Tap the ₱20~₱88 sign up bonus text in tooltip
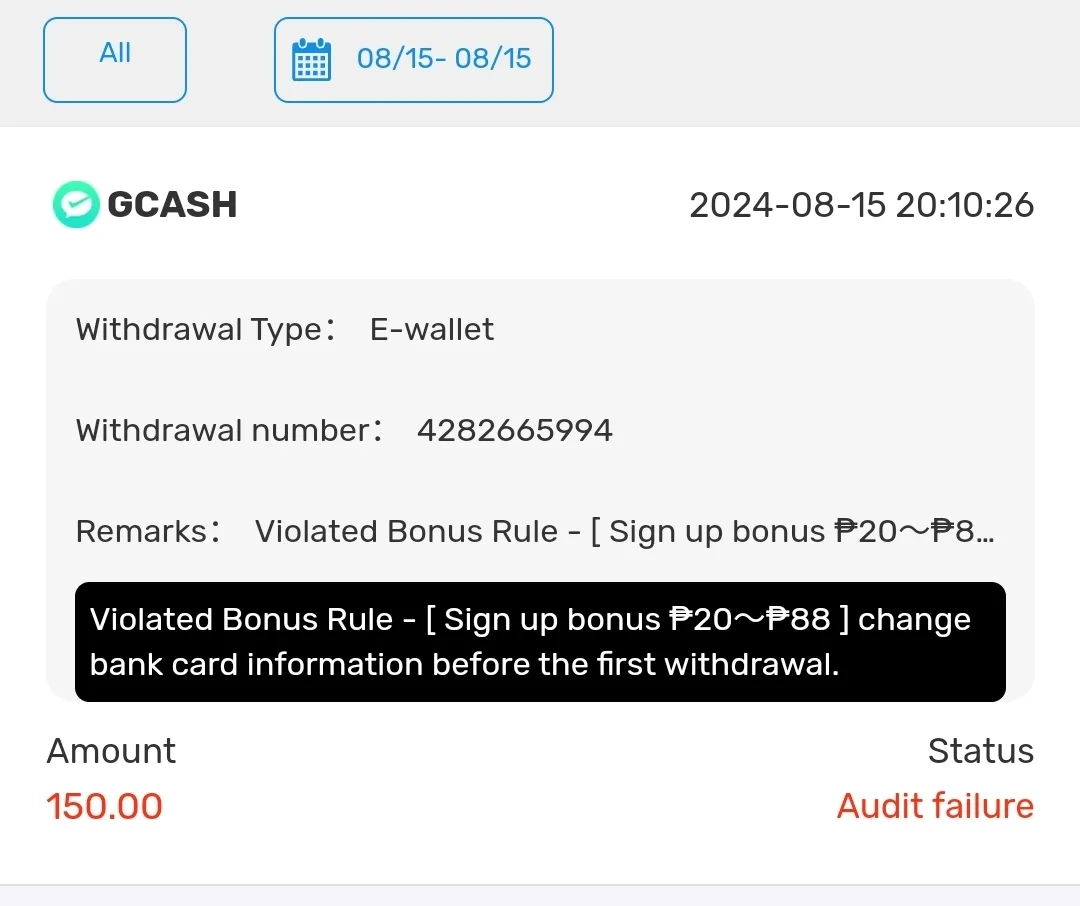The image size is (1080, 906). coord(750,619)
